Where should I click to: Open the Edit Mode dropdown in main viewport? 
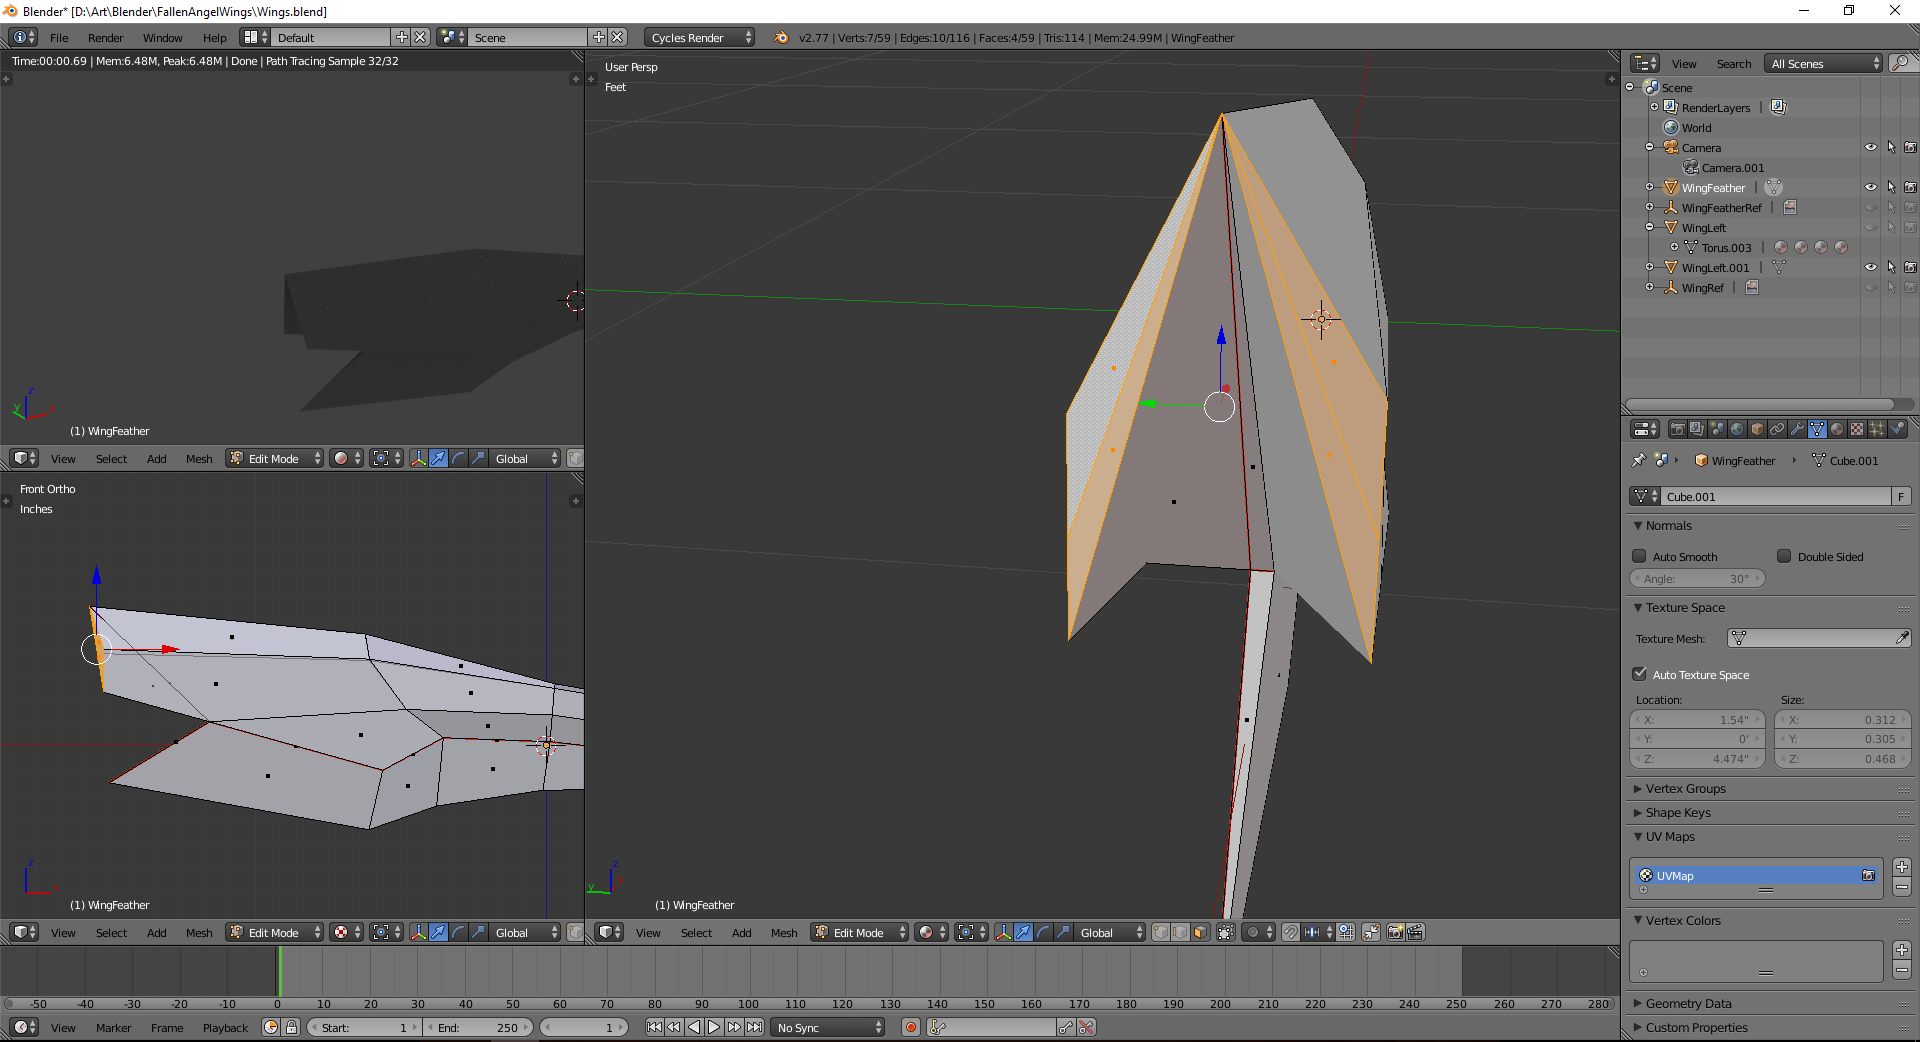click(x=860, y=932)
